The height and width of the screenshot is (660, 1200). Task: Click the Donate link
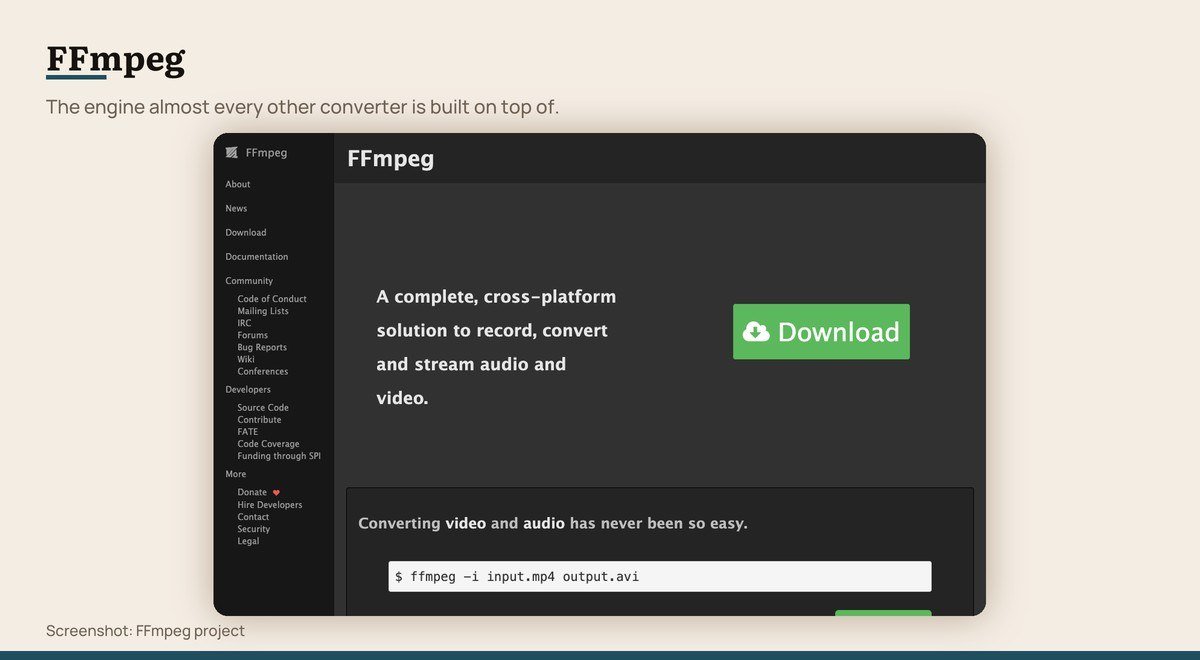coord(252,492)
